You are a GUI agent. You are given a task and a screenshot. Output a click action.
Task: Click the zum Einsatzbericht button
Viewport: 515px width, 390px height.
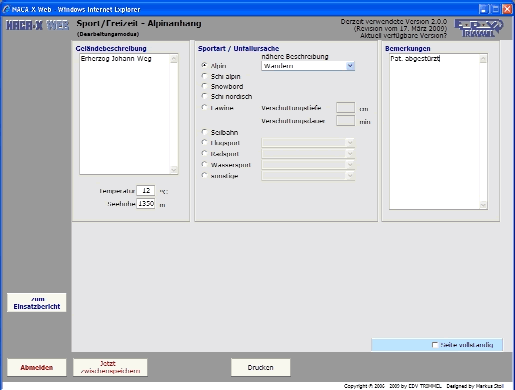point(37,303)
